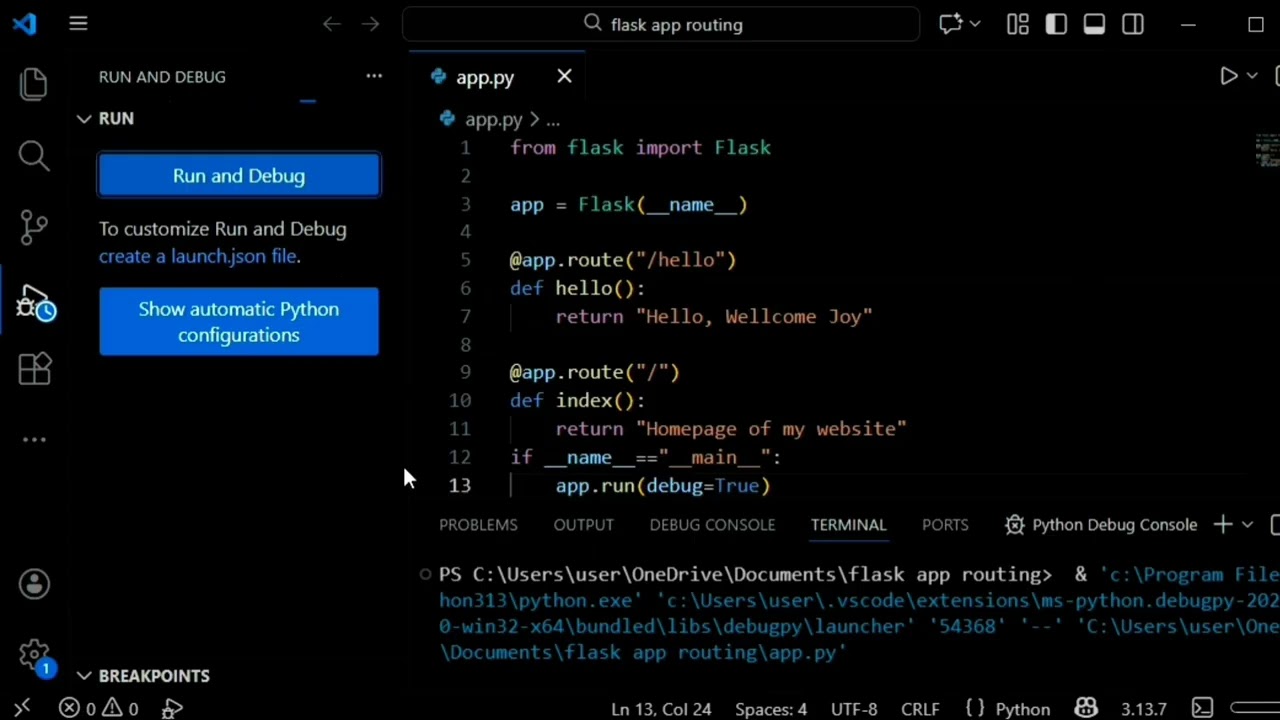Screen dimensions: 1280x720
Task: Click Ln 13, Col 24 cursor position
Action: (x=661, y=709)
